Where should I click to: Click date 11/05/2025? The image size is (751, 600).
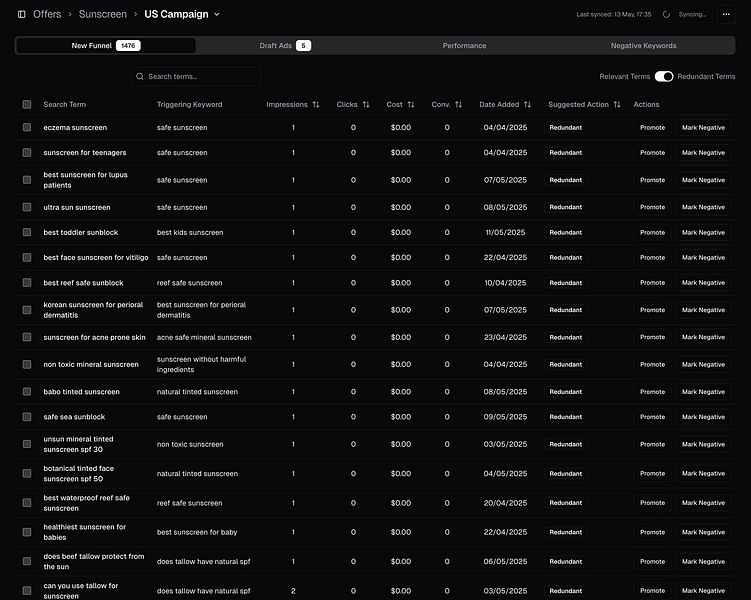505,232
